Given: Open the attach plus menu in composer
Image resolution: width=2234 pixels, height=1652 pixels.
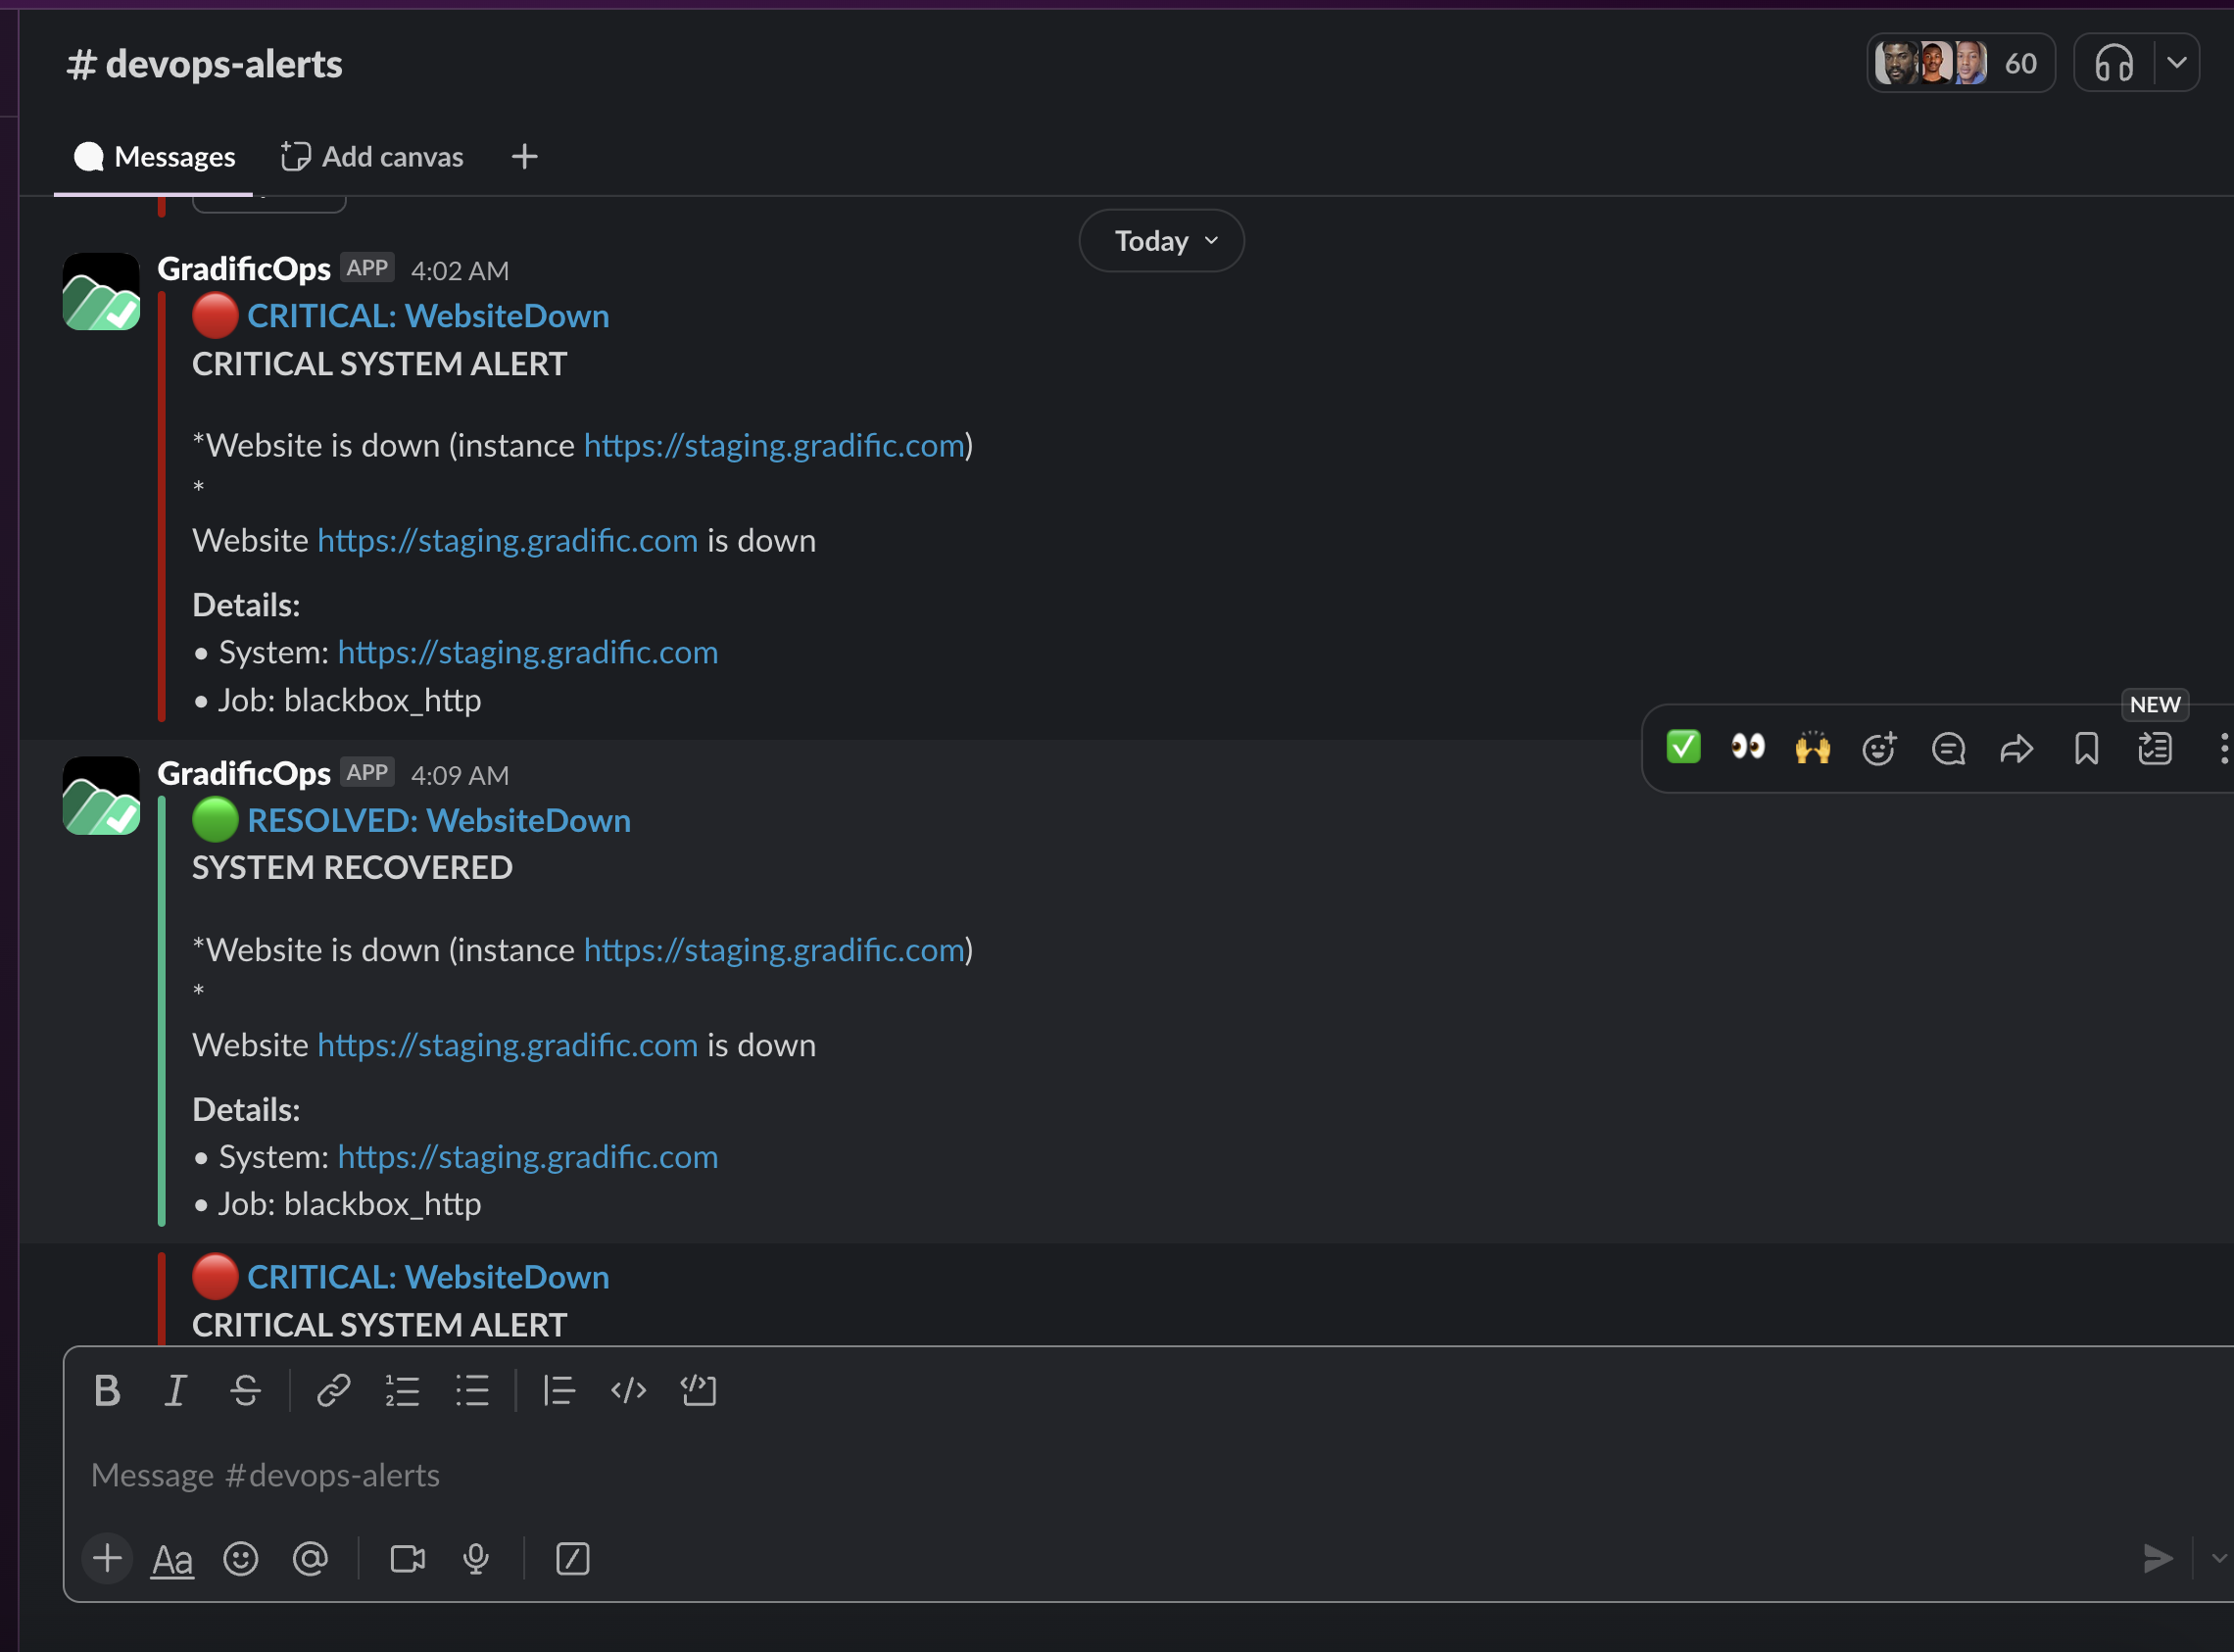Looking at the screenshot, I should (107, 1558).
